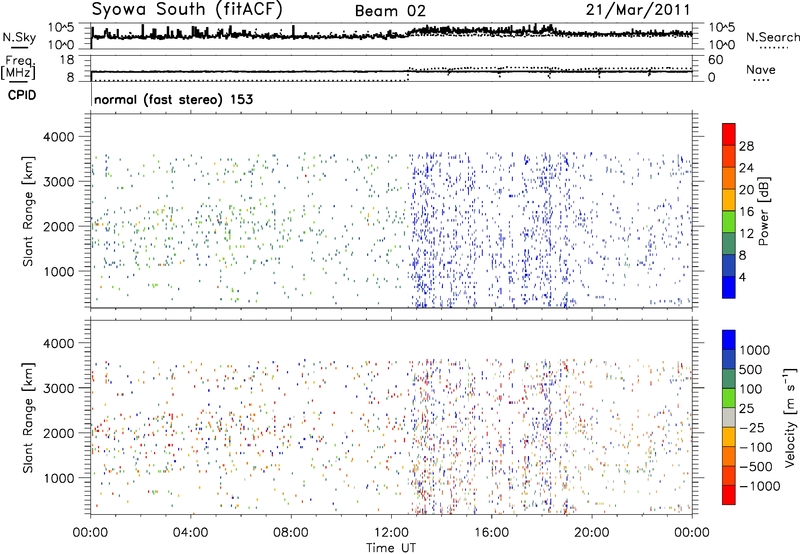Click the green 12 dB Power colorbar segment
Image resolution: width=800 pixels, height=554 pixels.
click(x=729, y=222)
